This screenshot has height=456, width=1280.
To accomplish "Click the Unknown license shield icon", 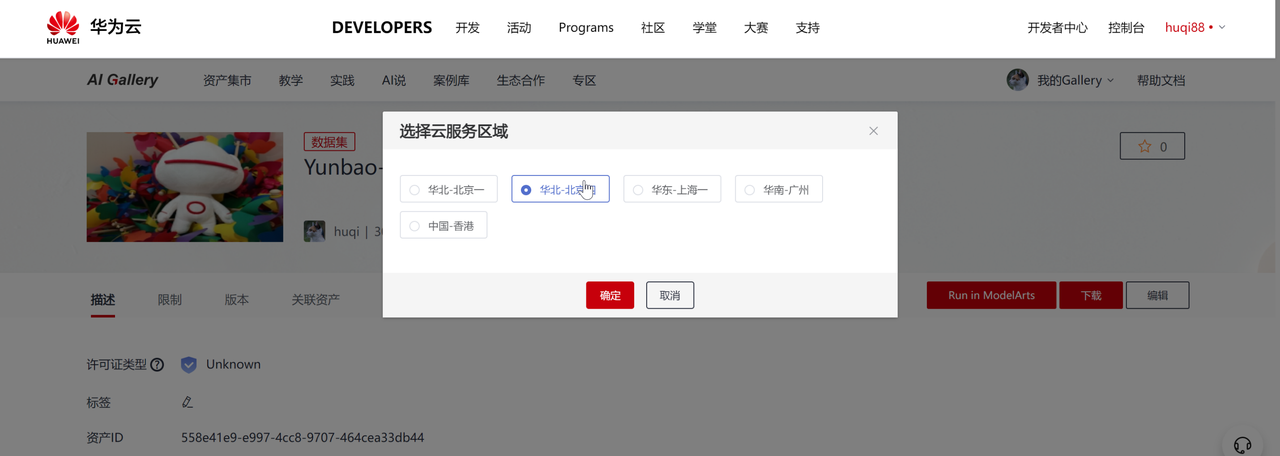I will 189,365.
